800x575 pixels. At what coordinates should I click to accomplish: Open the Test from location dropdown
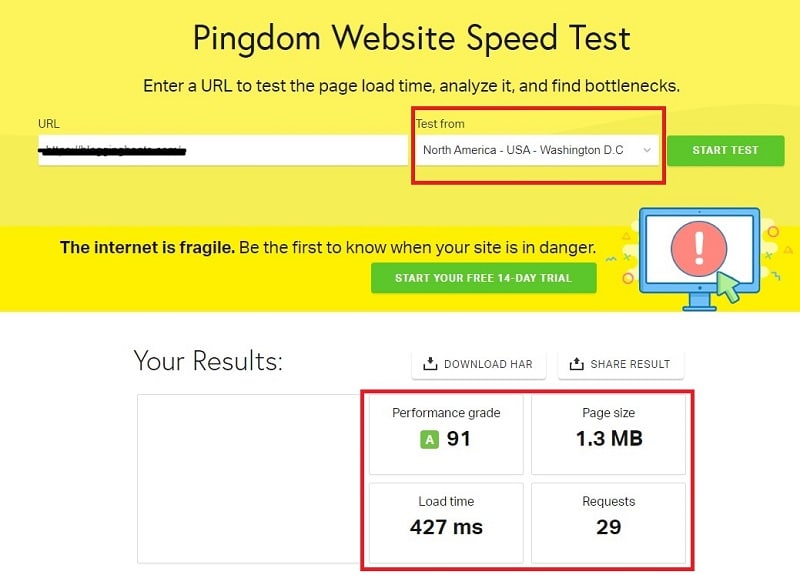point(537,150)
